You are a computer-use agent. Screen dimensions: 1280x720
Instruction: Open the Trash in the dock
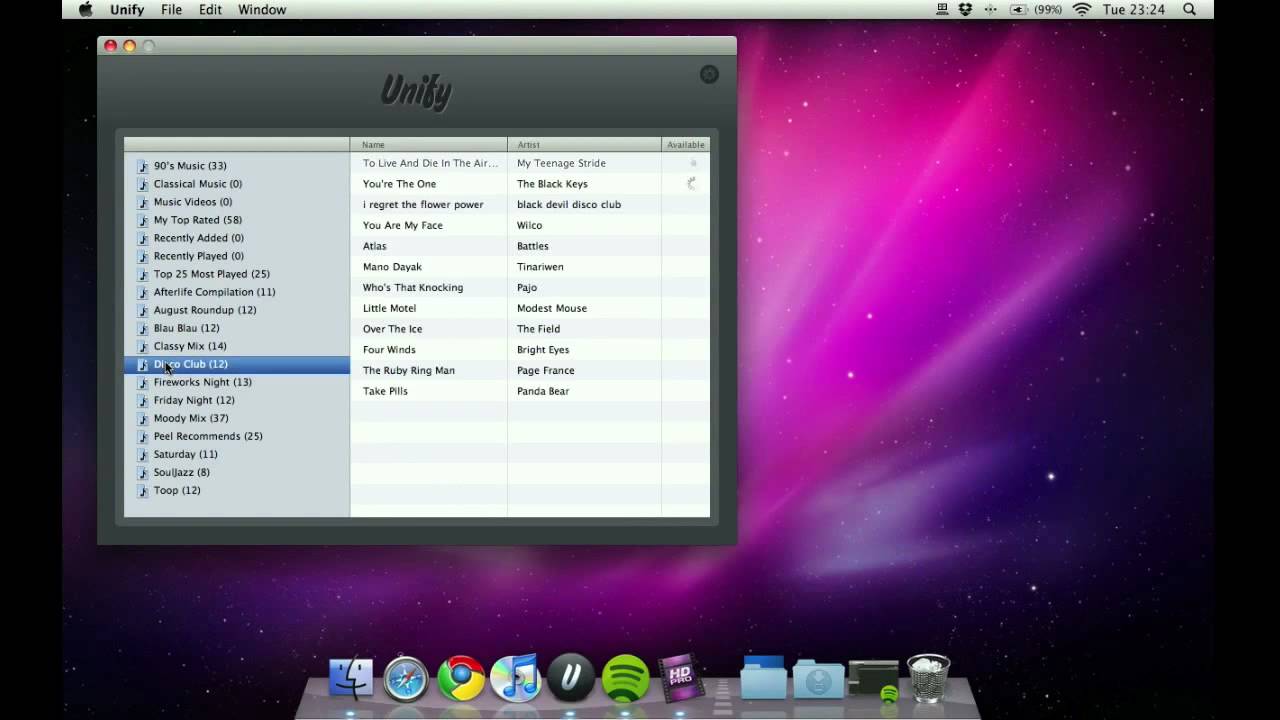click(928, 678)
